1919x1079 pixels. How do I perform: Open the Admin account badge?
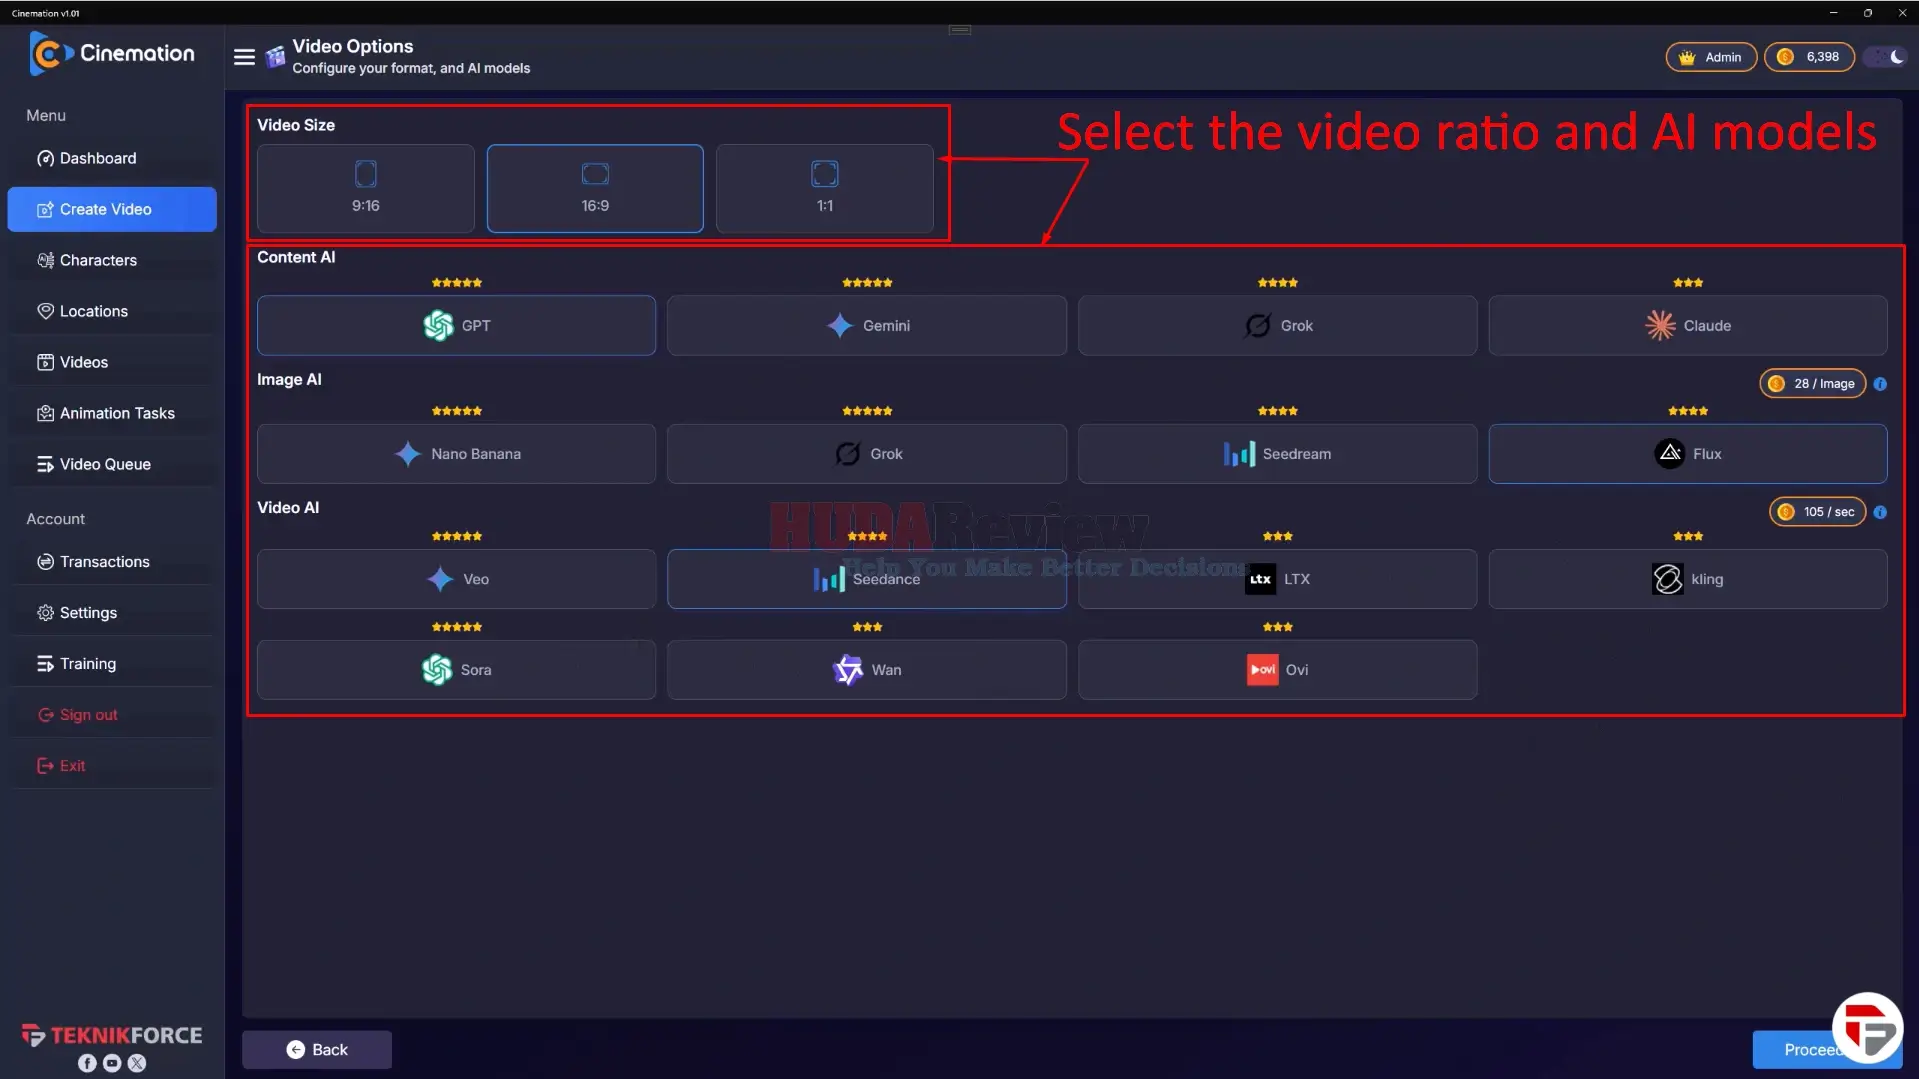pos(1711,57)
